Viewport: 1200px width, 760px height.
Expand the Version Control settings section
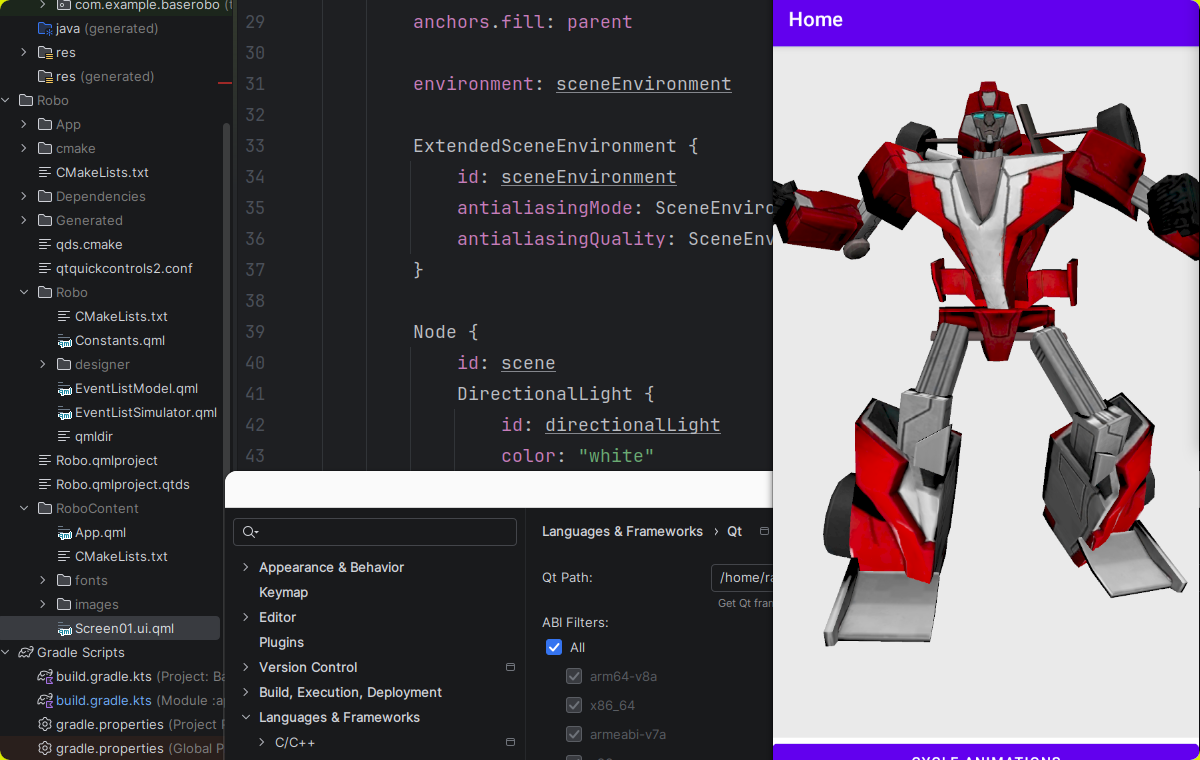pyautogui.click(x=246, y=667)
